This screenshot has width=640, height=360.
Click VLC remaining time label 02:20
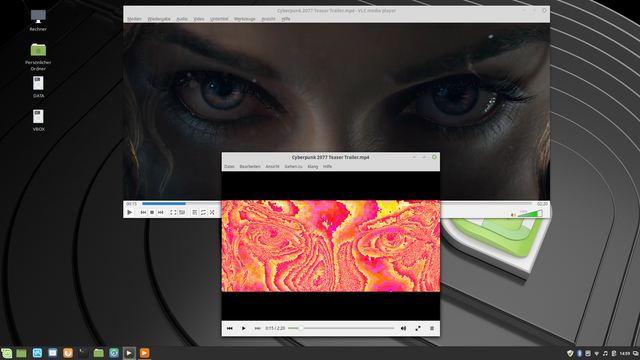point(542,204)
